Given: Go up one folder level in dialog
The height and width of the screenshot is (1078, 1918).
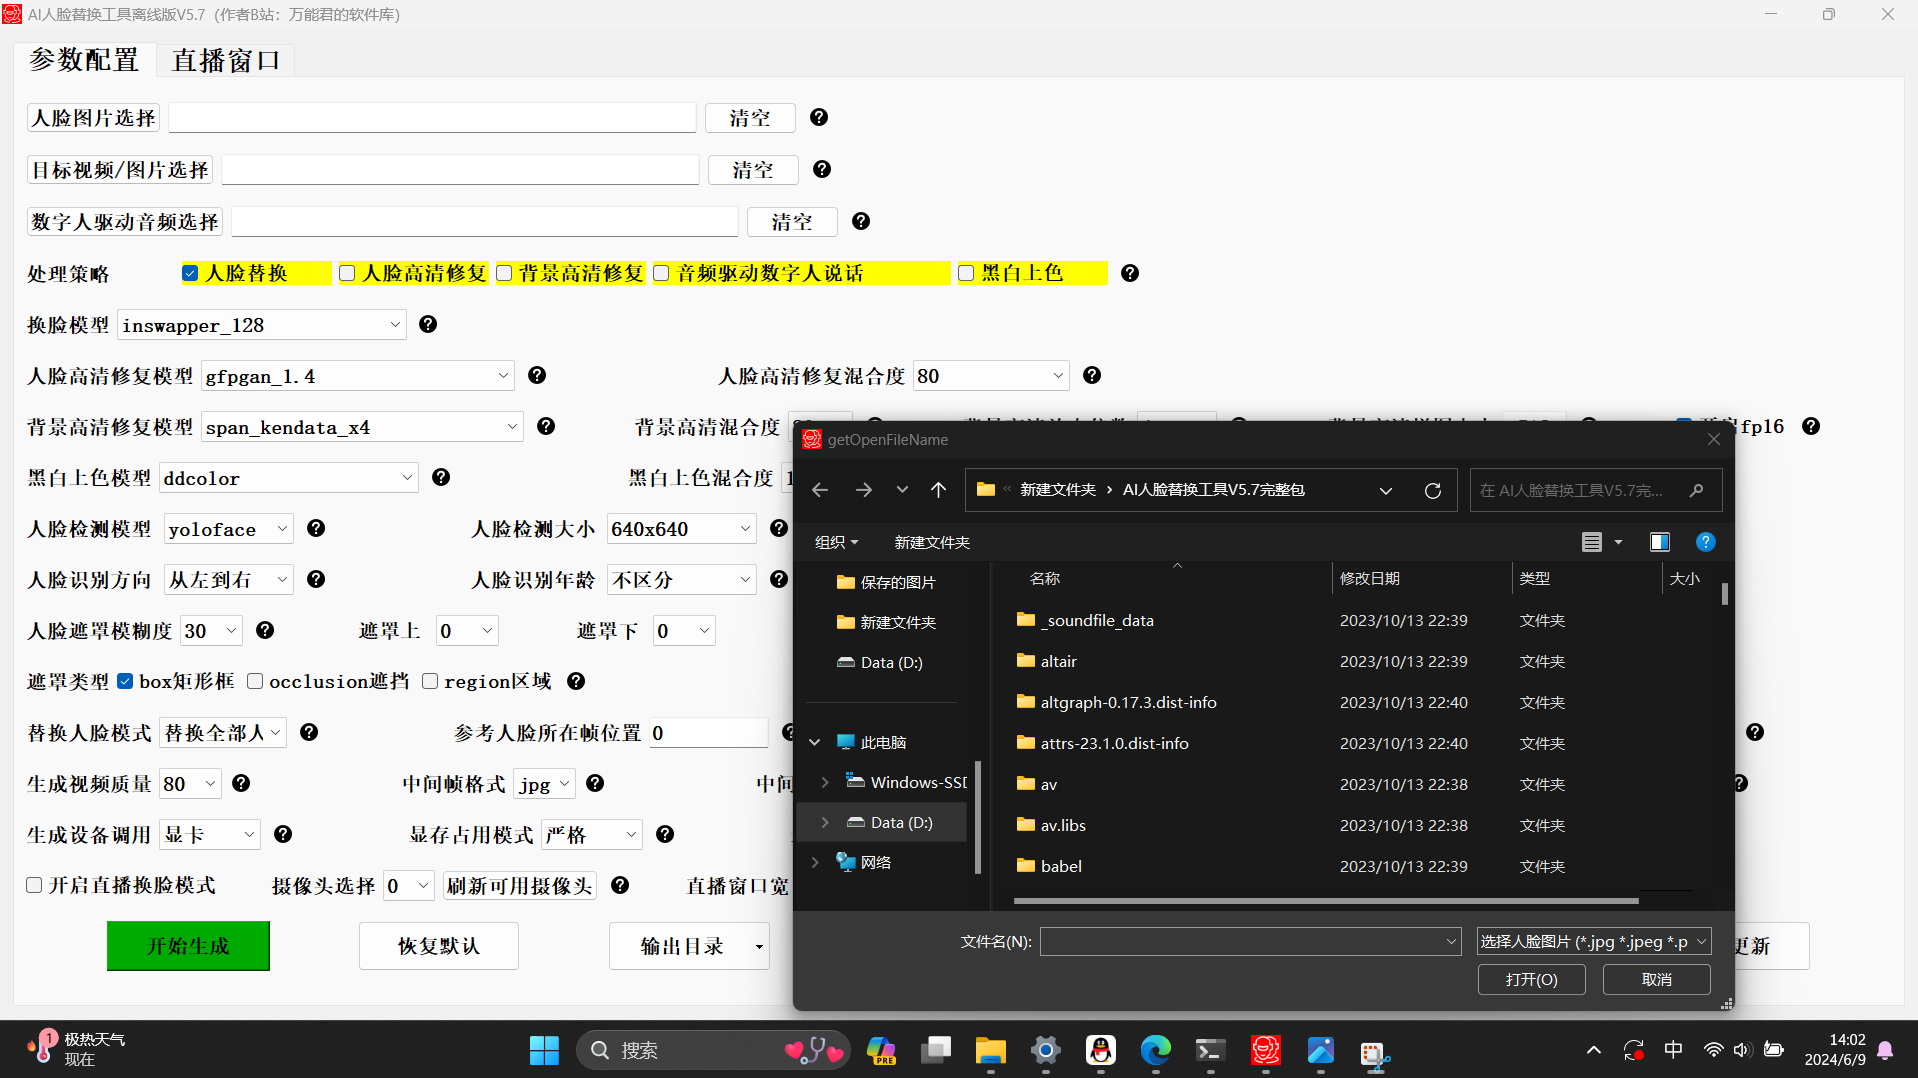Looking at the screenshot, I should point(937,490).
